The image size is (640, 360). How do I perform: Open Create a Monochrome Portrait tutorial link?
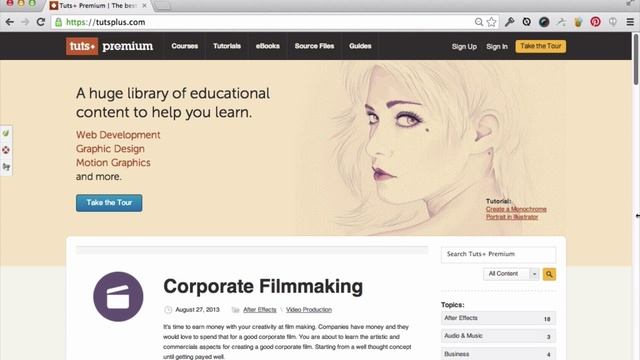click(516, 213)
